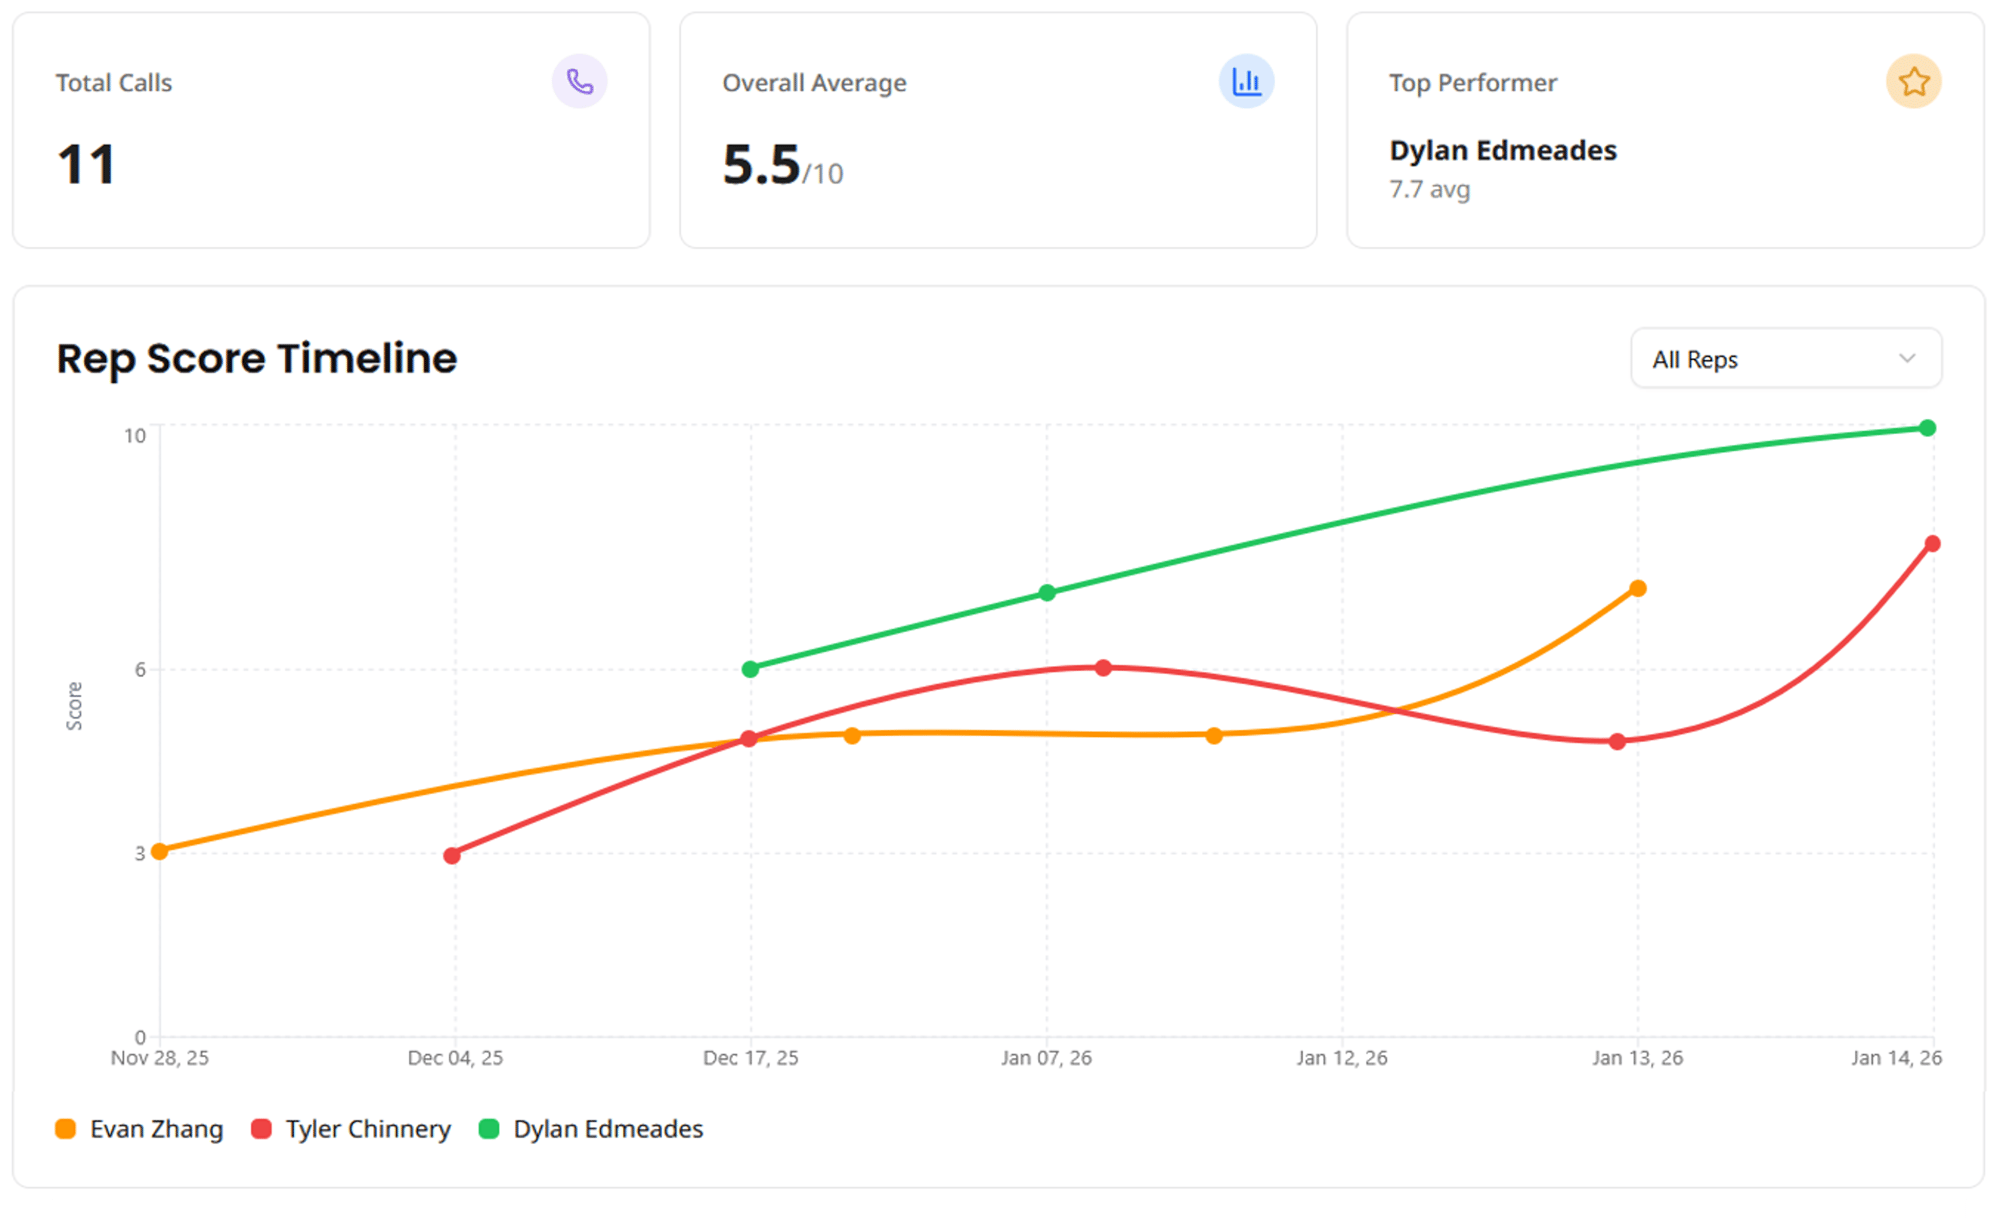Click the bar chart icon on Overall Average card
This screenshot has width=2000, height=1219.
click(1246, 81)
